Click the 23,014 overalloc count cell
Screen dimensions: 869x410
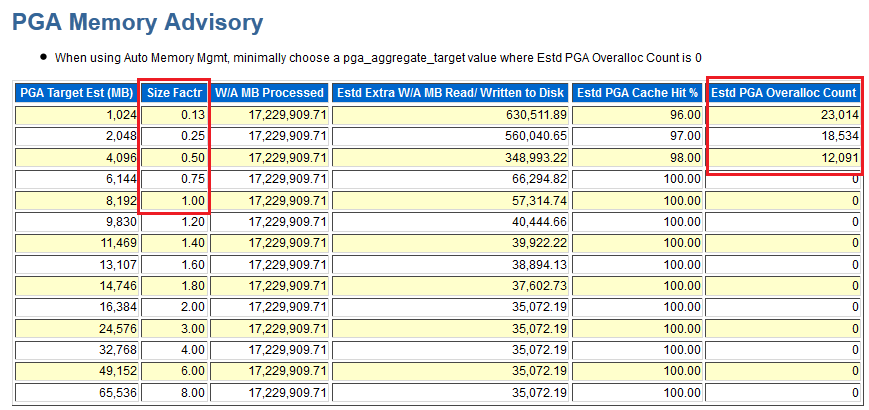tap(784, 115)
